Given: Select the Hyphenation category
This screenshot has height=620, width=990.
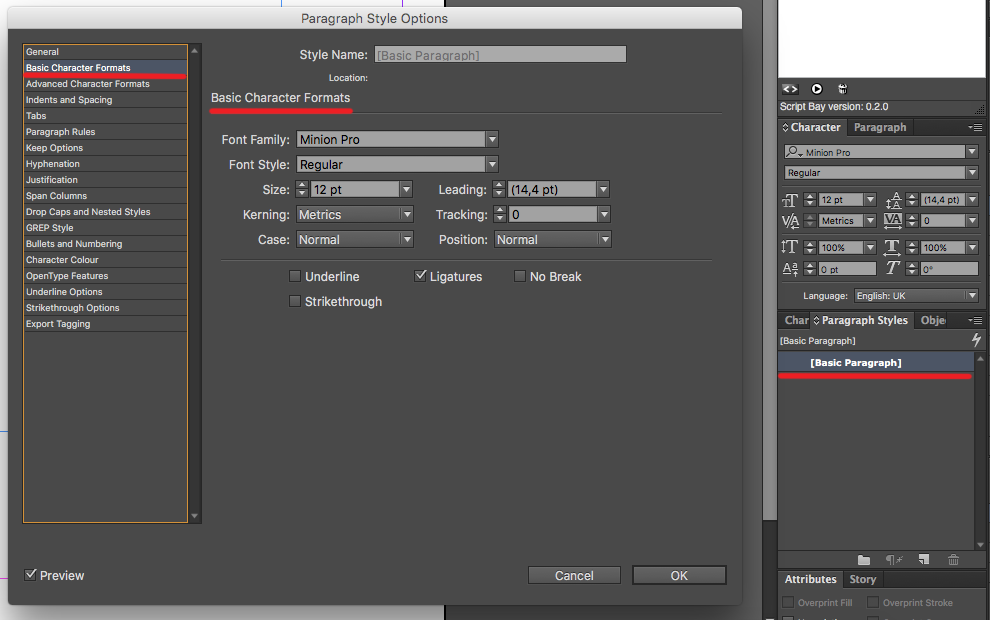Looking at the screenshot, I should tap(105, 164).
